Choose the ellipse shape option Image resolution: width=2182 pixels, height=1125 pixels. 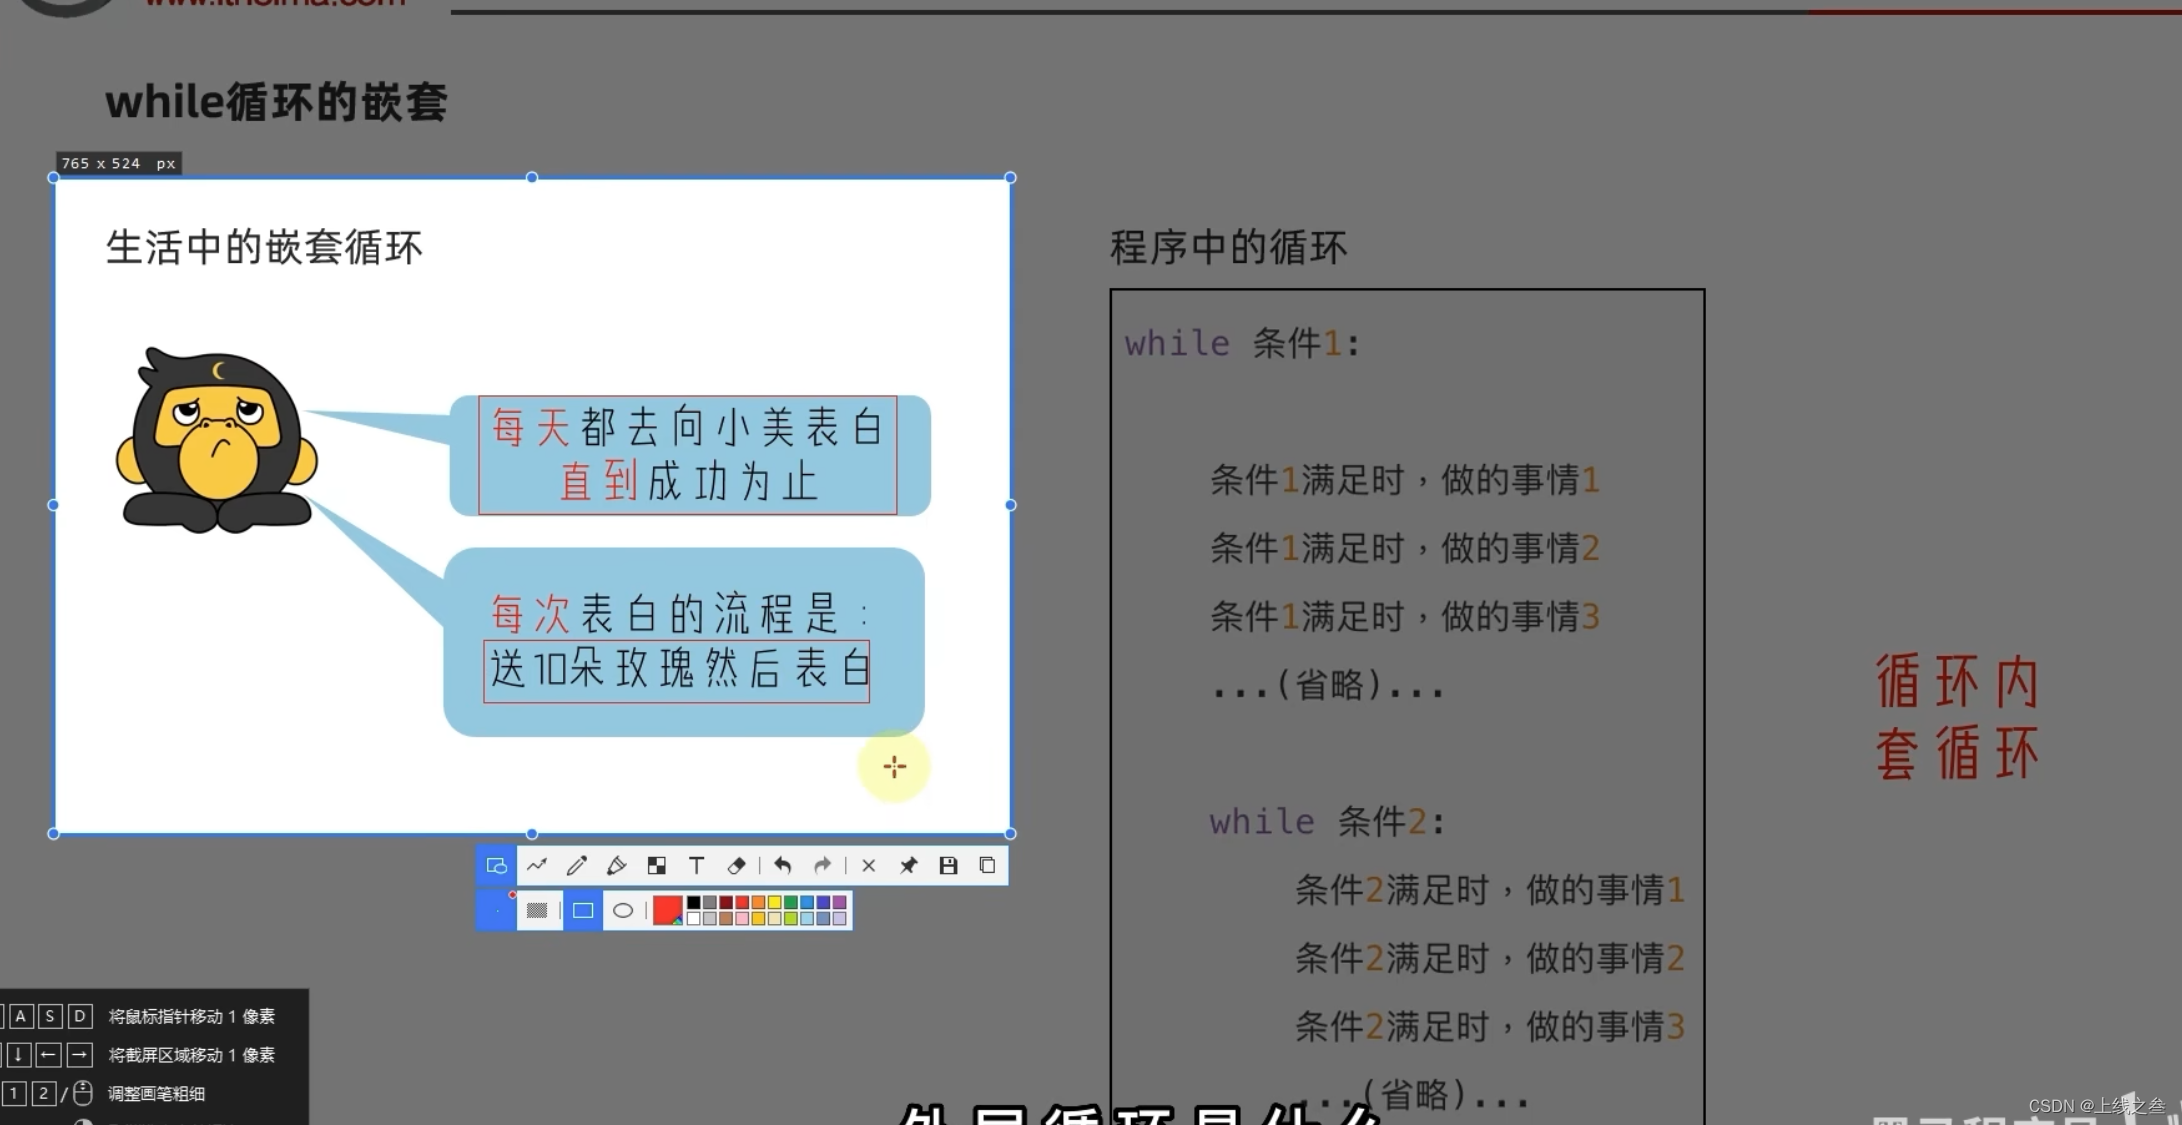coord(623,911)
